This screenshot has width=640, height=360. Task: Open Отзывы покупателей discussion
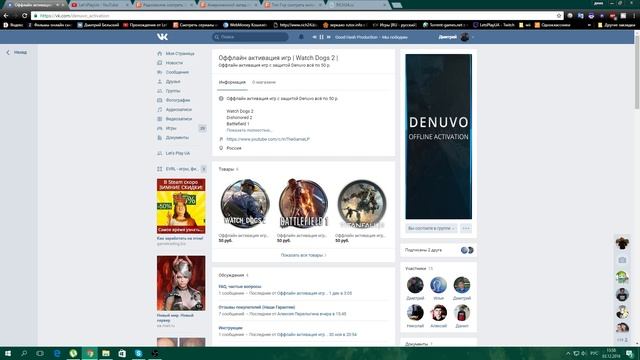[x=256, y=307]
